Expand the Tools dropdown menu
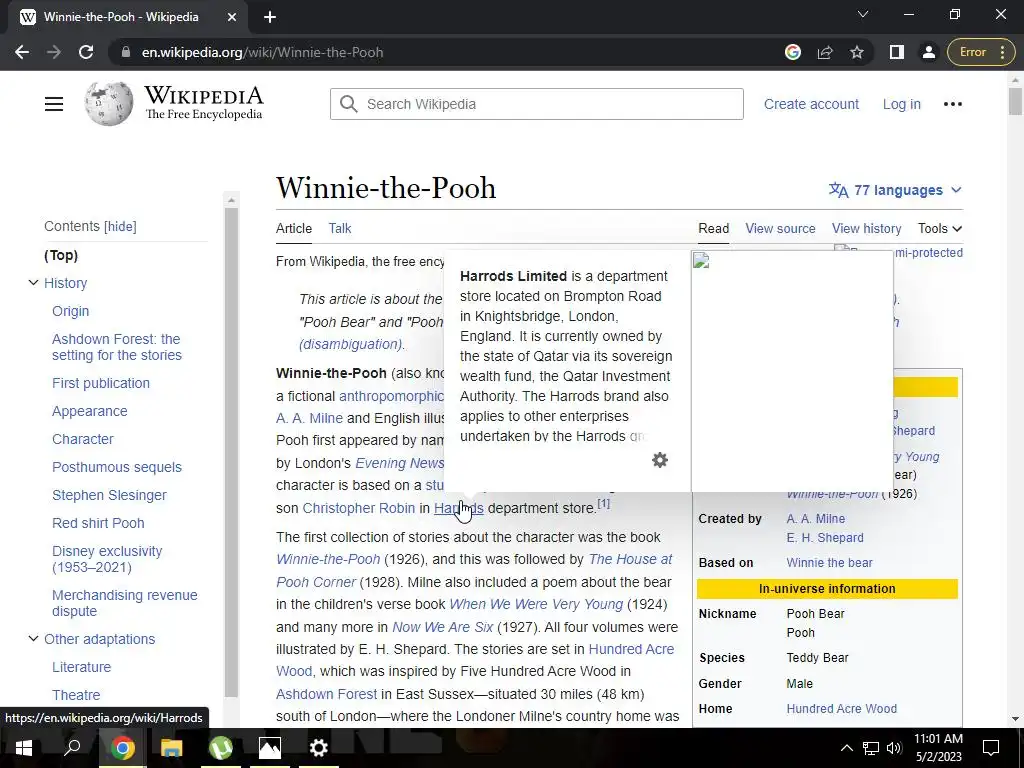Image resolution: width=1024 pixels, height=768 pixels. click(940, 229)
